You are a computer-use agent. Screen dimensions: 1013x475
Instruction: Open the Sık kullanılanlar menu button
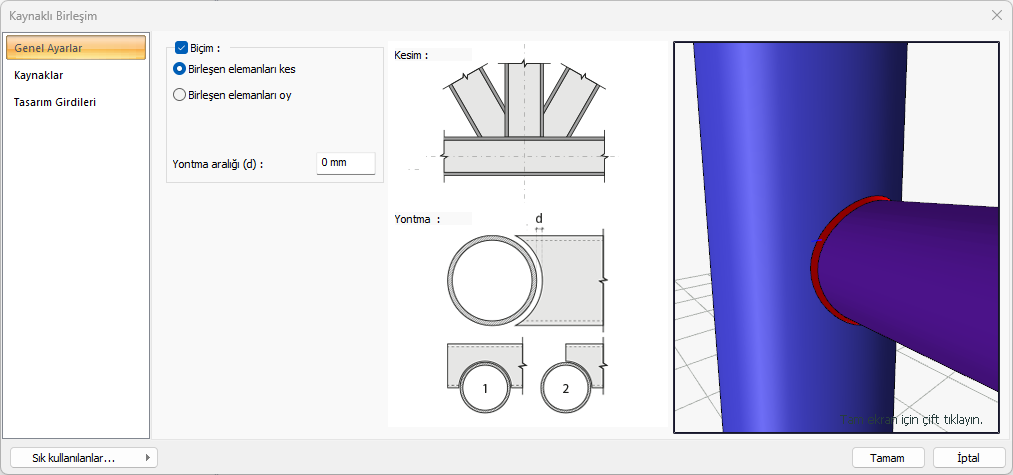75,457
